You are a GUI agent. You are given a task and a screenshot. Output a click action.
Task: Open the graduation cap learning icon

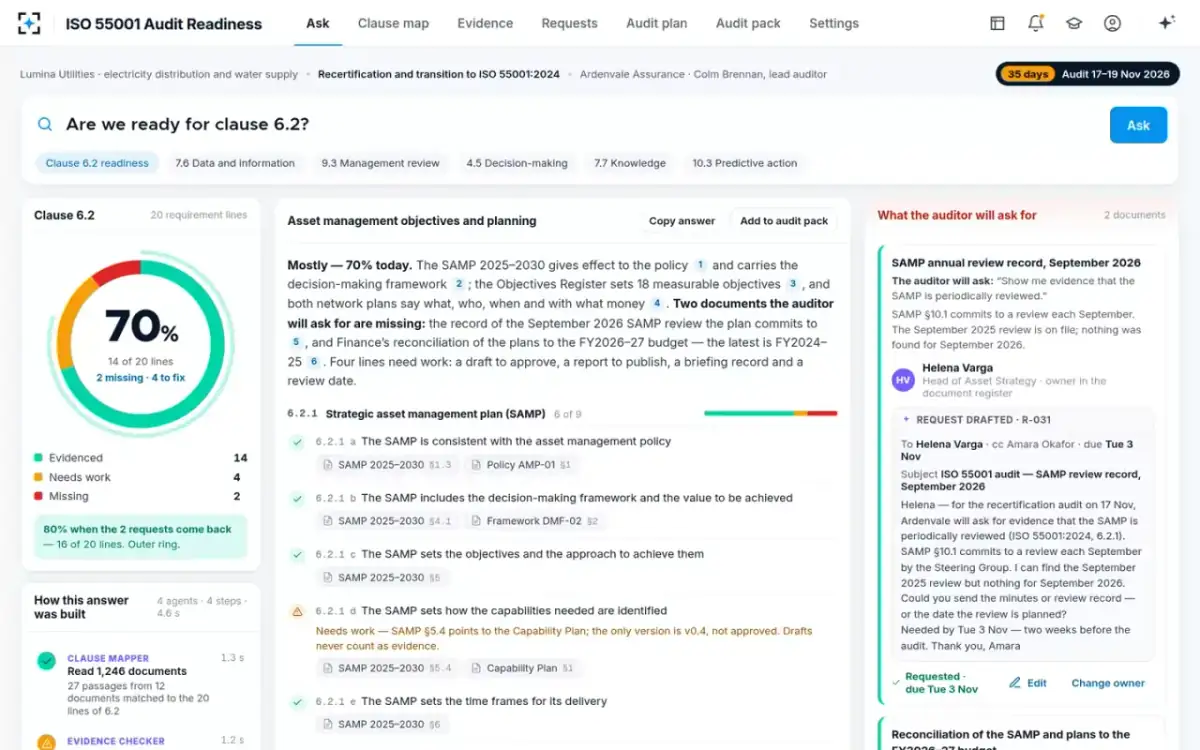point(1074,23)
